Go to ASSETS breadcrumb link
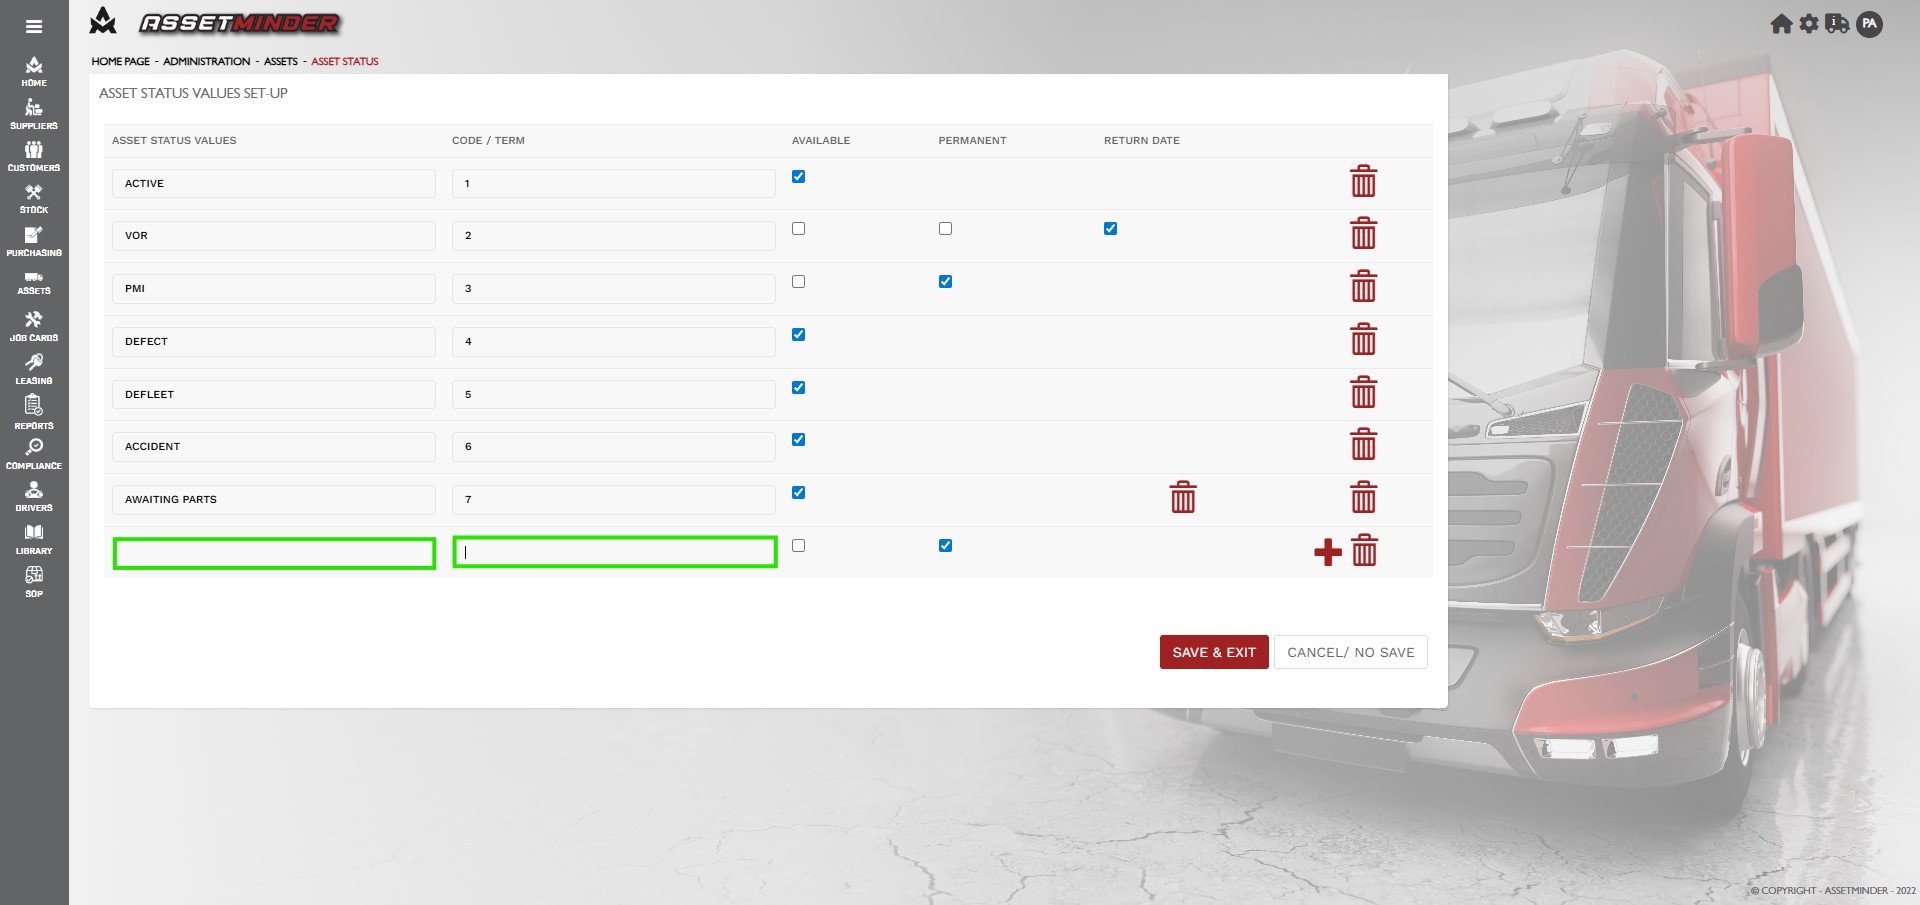The height and width of the screenshot is (905, 1920). pyautogui.click(x=280, y=62)
